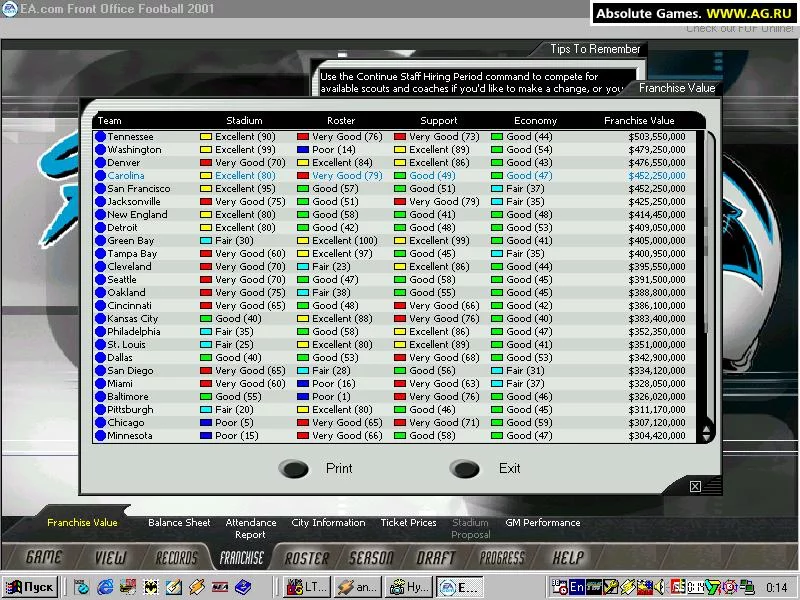This screenshot has width=800, height=600.
Task: Switch to the Hy... taskbar window
Action: [409, 587]
